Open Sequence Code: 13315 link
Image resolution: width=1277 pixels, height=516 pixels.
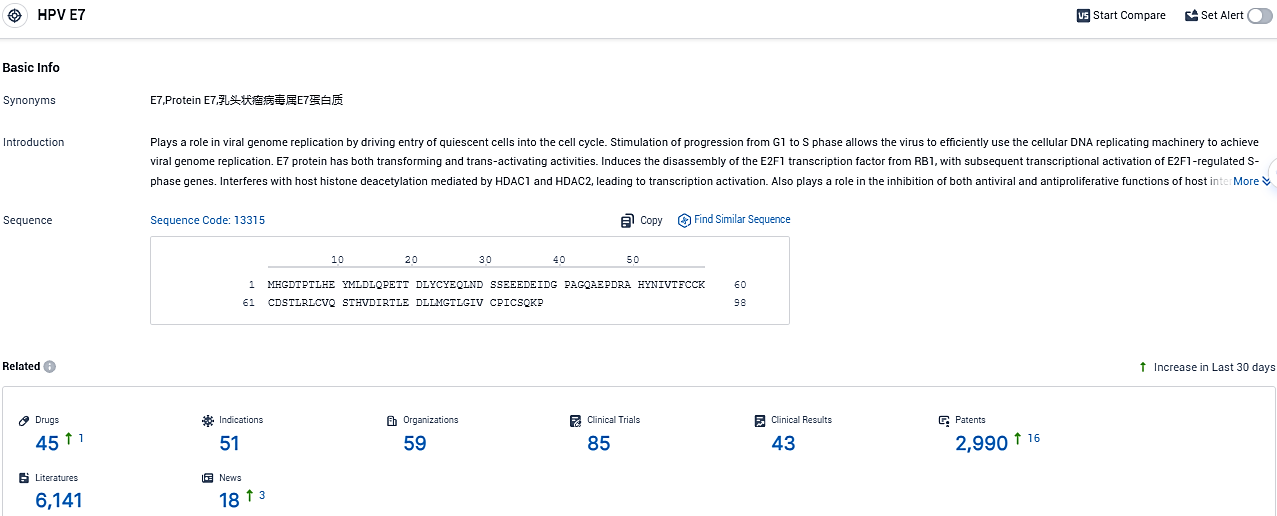pyautogui.click(x=207, y=220)
